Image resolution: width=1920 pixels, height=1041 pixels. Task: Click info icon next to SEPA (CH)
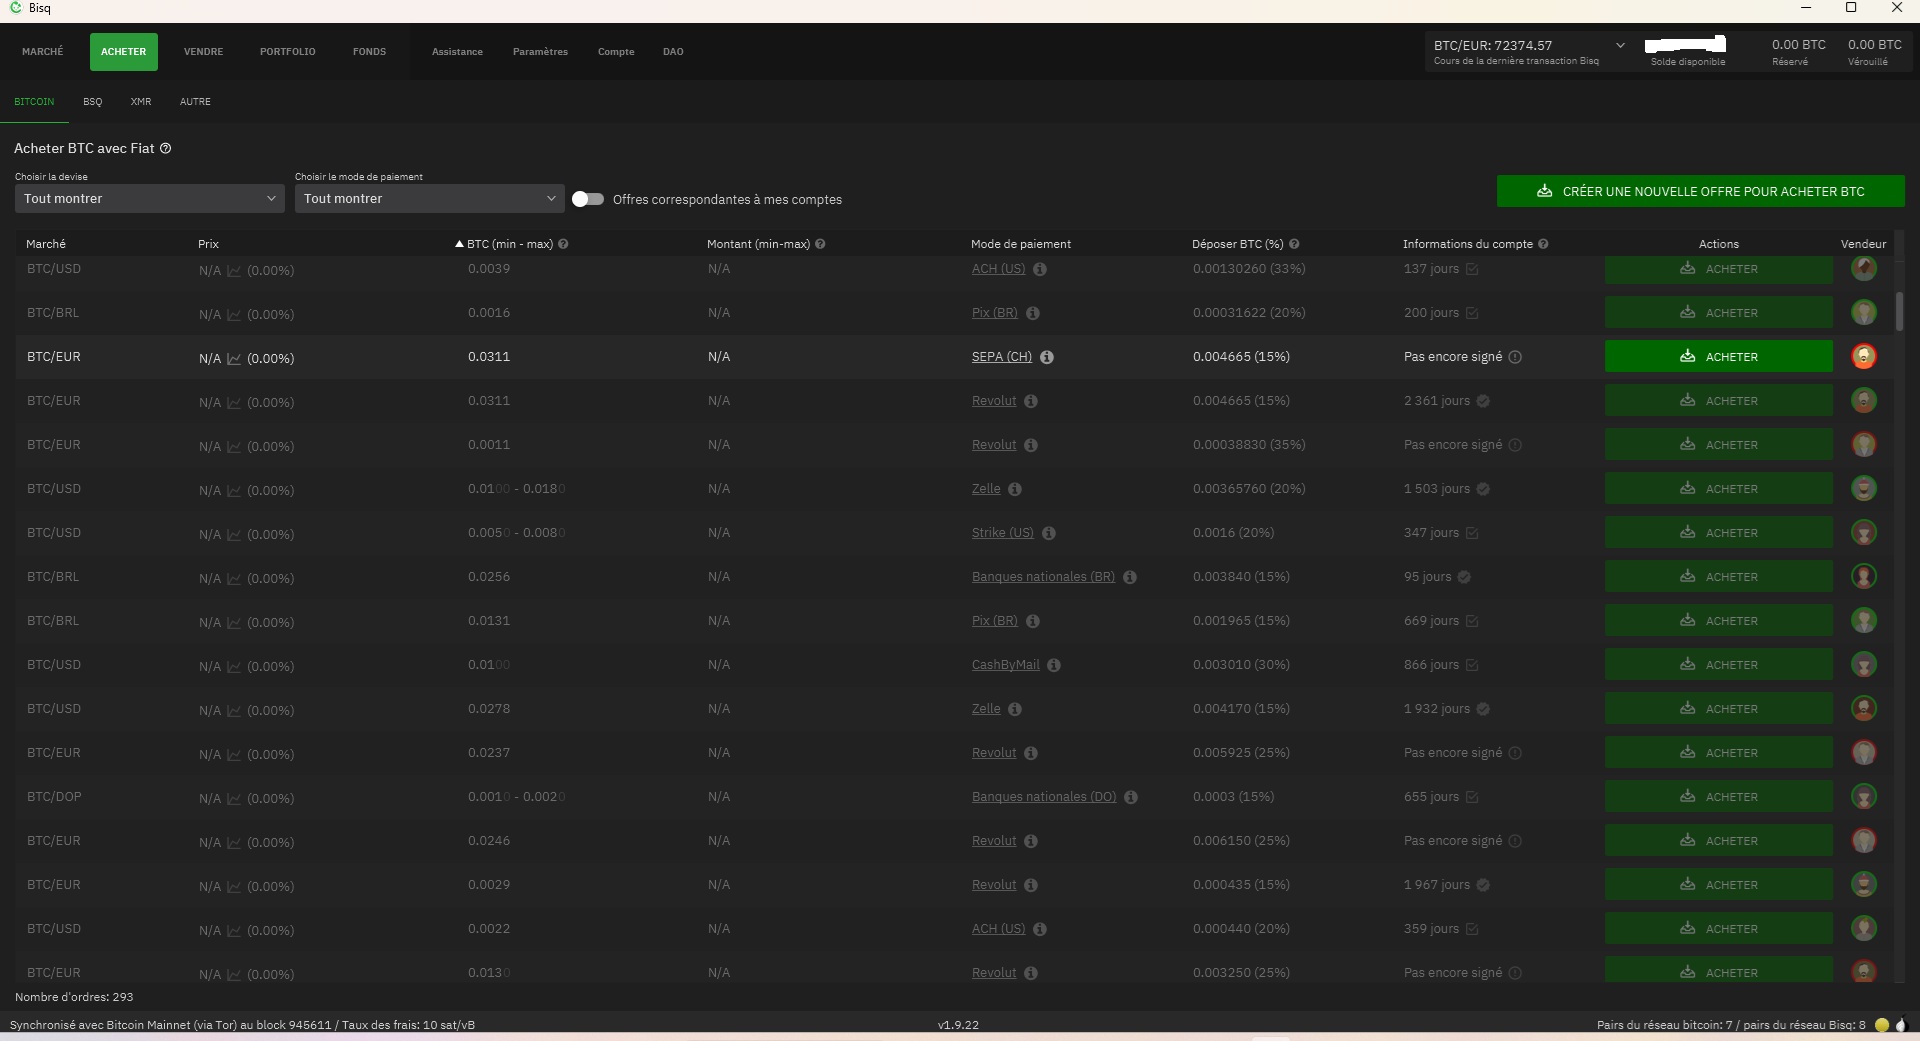point(1047,357)
